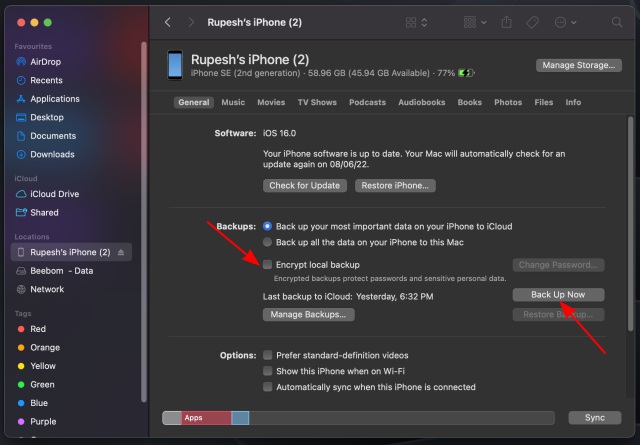Image resolution: width=640 pixels, height=445 pixels.
Task: Open the group-by grid dropdown
Action: click(475, 22)
